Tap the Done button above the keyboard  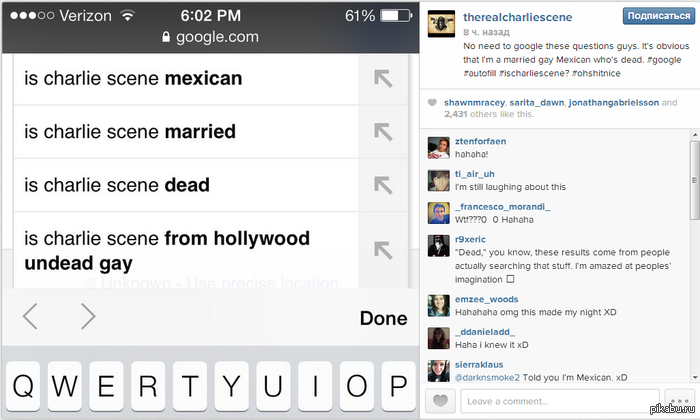click(x=383, y=318)
